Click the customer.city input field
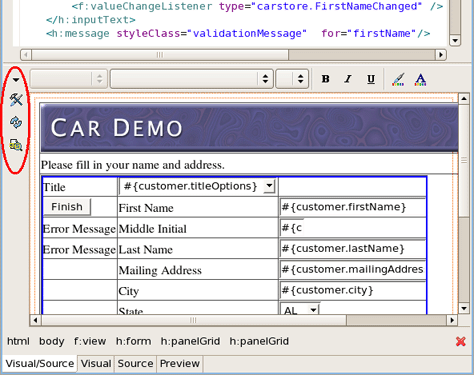This screenshot has width=474, height=375. click(x=353, y=290)
